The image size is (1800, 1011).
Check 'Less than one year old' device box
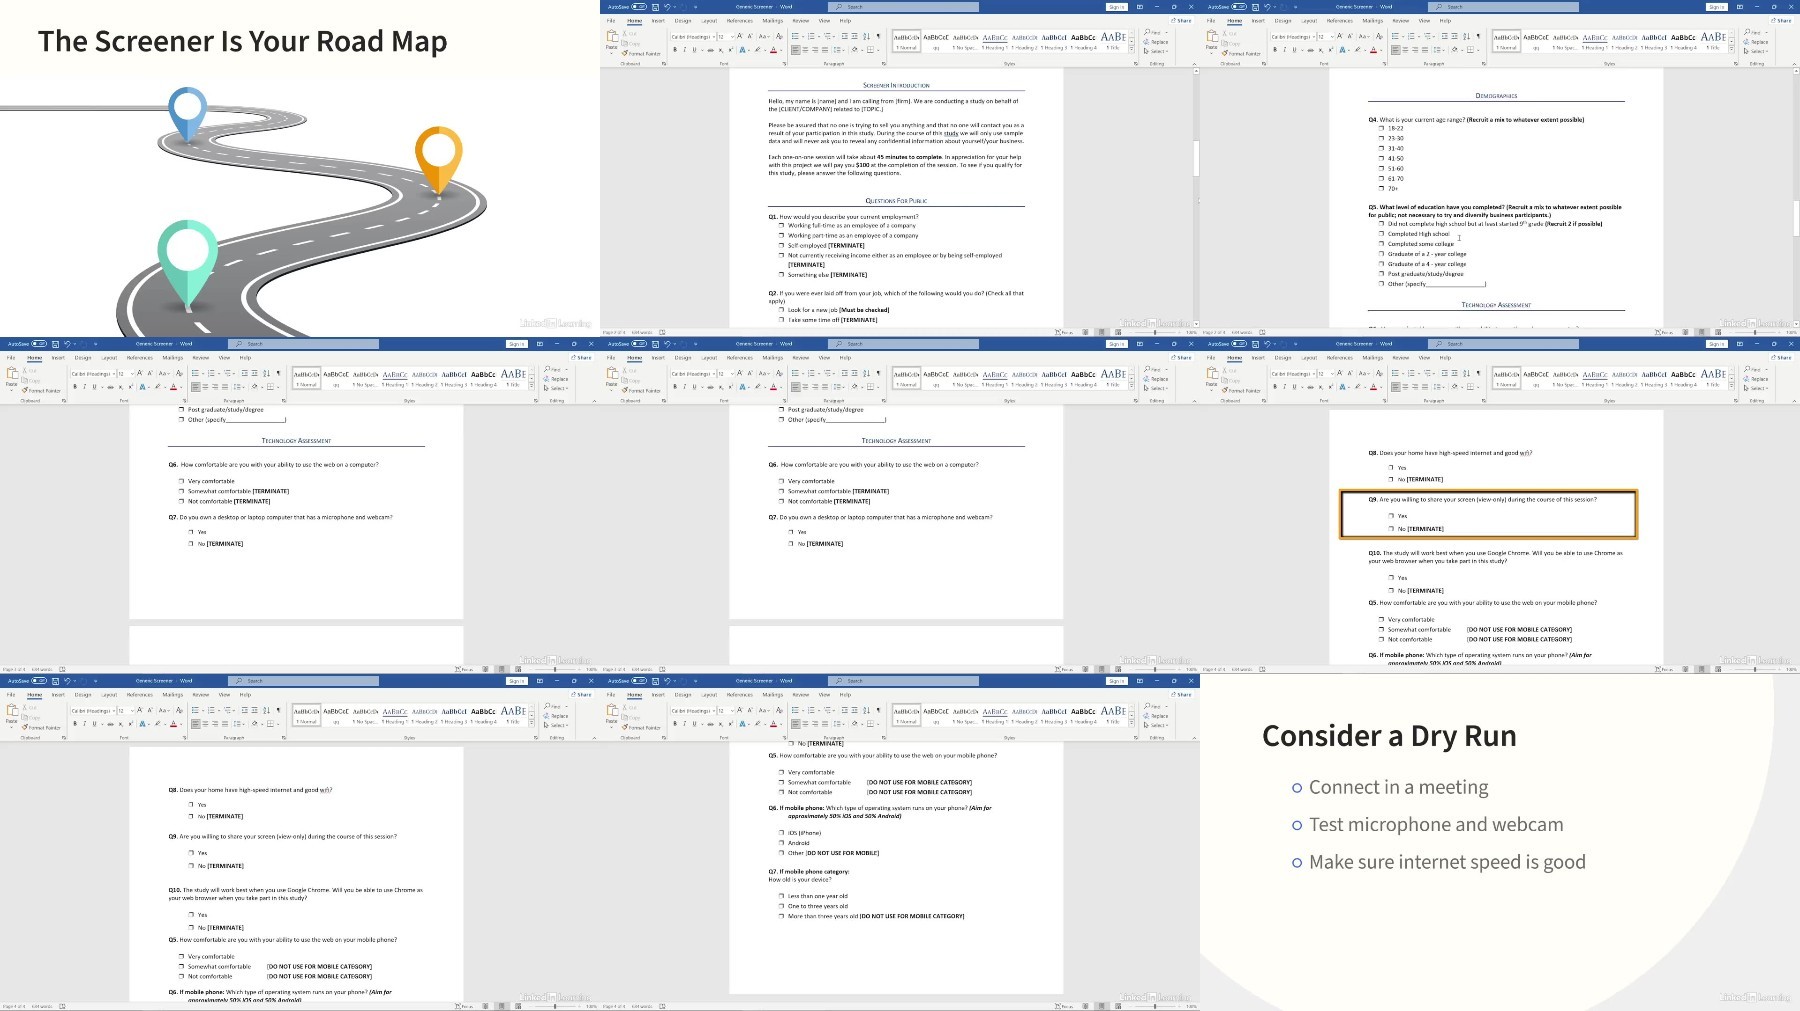coord(782,896)
